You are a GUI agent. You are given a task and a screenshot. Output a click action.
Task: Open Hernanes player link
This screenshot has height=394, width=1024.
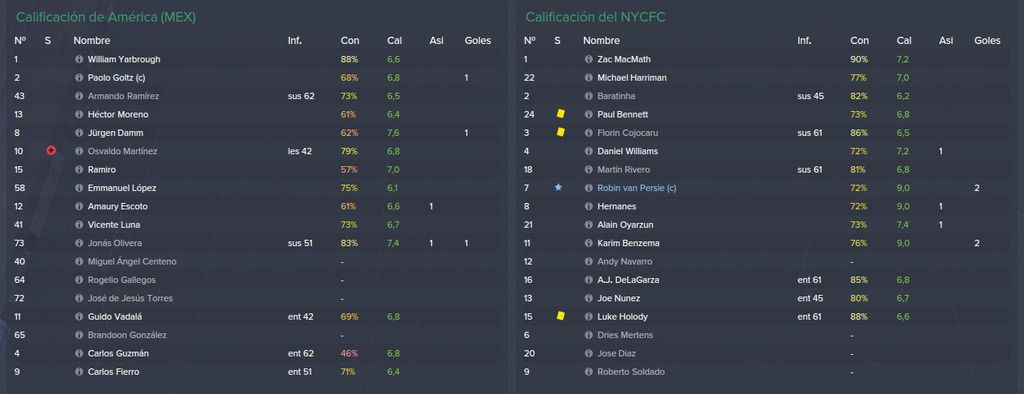pos(616,206)
